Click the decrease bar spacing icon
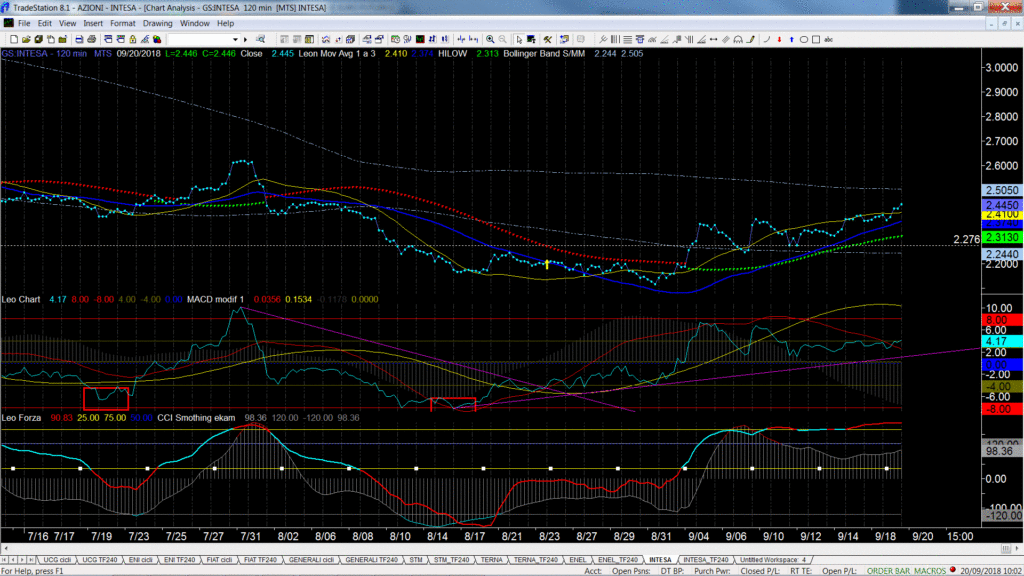Screen dimensions: 1024x576 coord(474,39)
